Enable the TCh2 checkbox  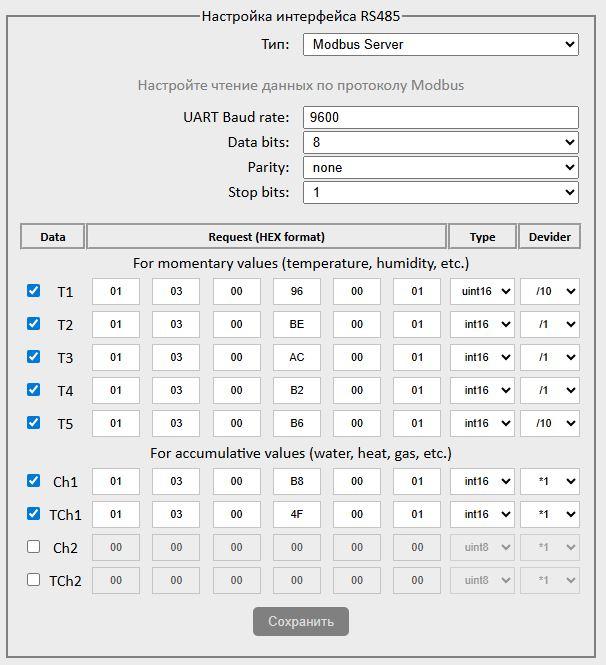[34, 580]
